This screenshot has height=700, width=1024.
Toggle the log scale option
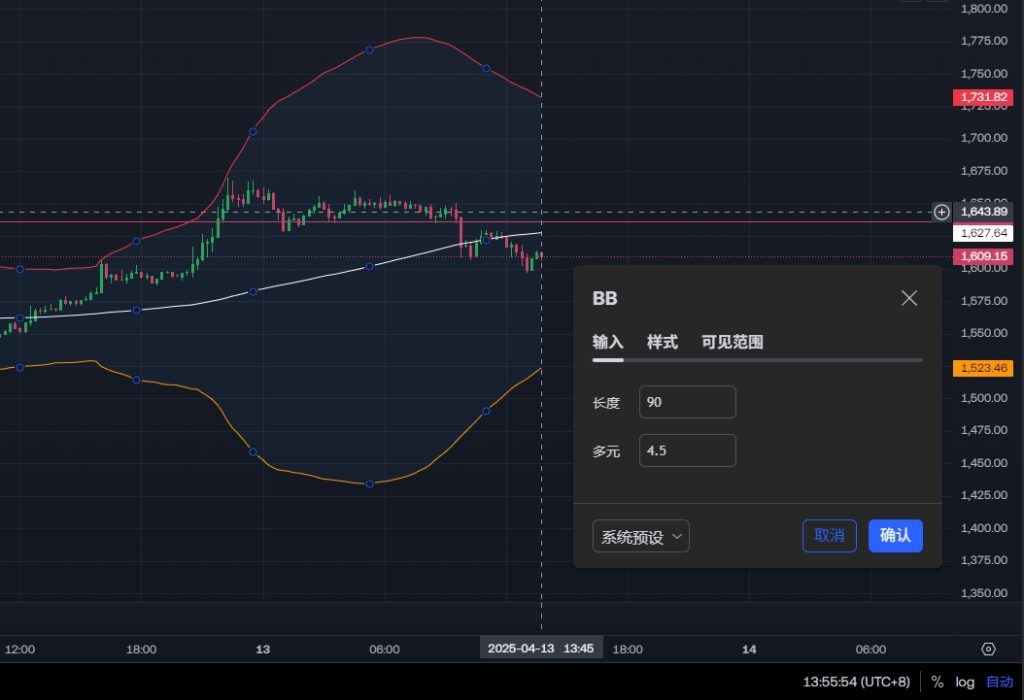pyautogui.click(x=964, y=682)
